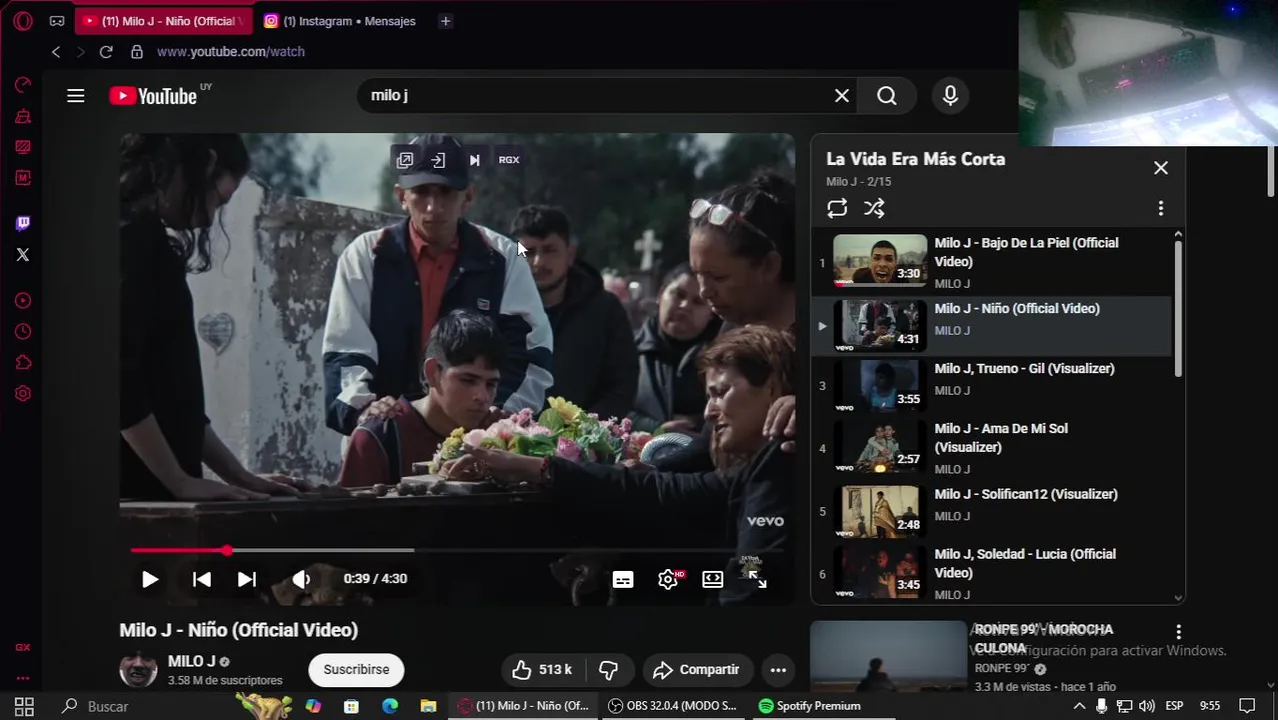Viewport: 1278px width, 720px height.
Task: Skip to next video in playlist
Action: [247, 579]
